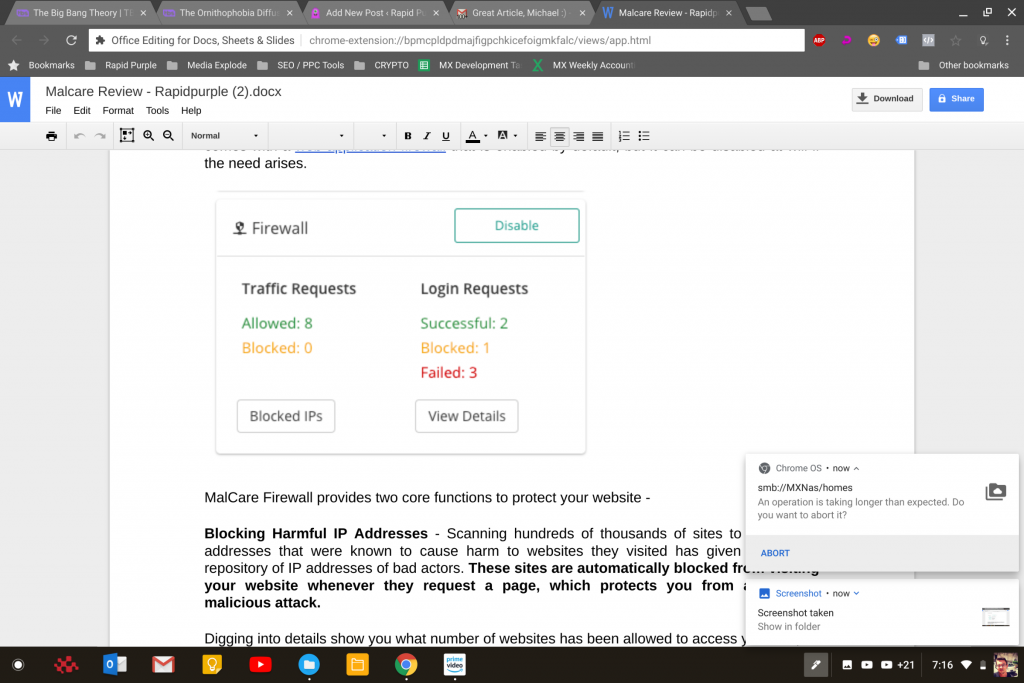Screen dimensions: 1024x683
Task: Open Prime Video from the shelf
Action: tap(455, 665)
